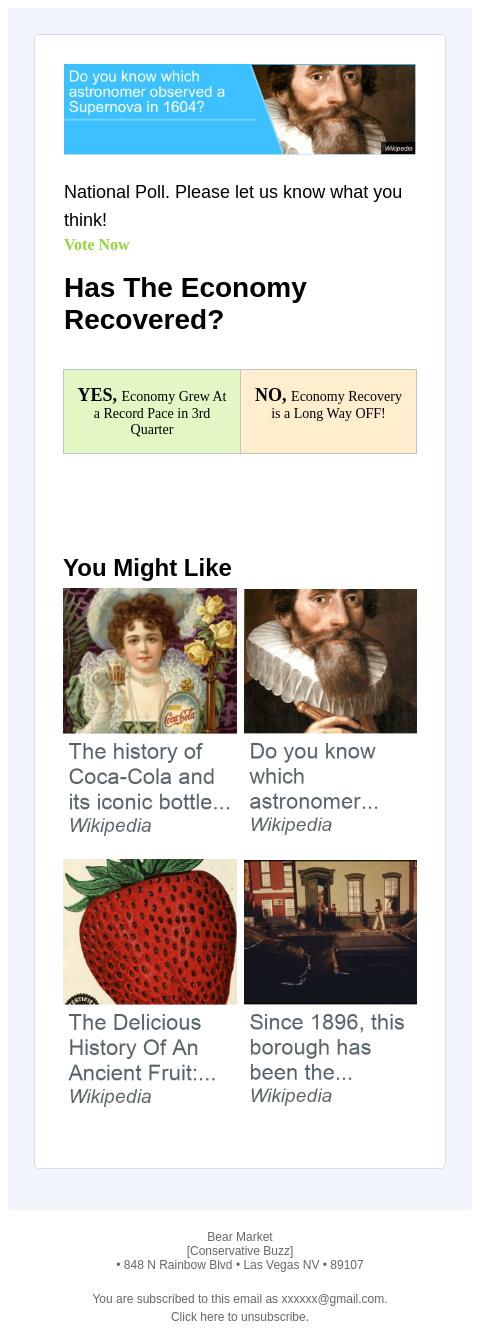Read 'Do you know which astronomer' article
Viewport: 480px width, 1334px height.
click(x=313, y=776)
